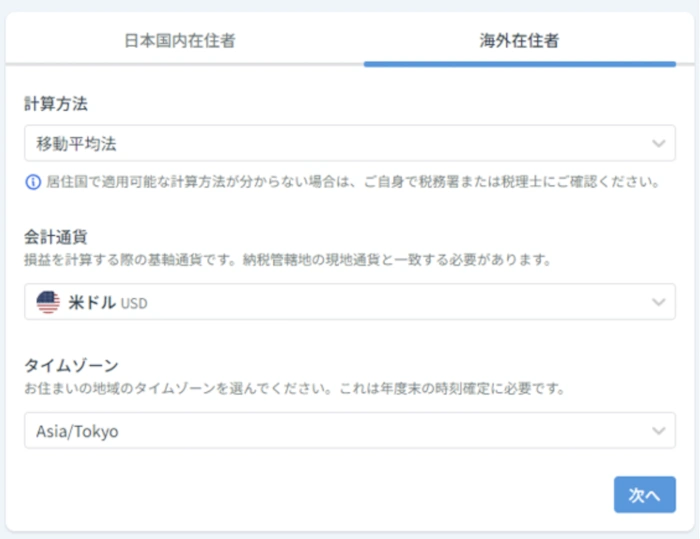Click the description starting 損益を計算する際の基軸通貨
Image resolution: width=700 pixels, height=539 pixels.
point(288,259)
